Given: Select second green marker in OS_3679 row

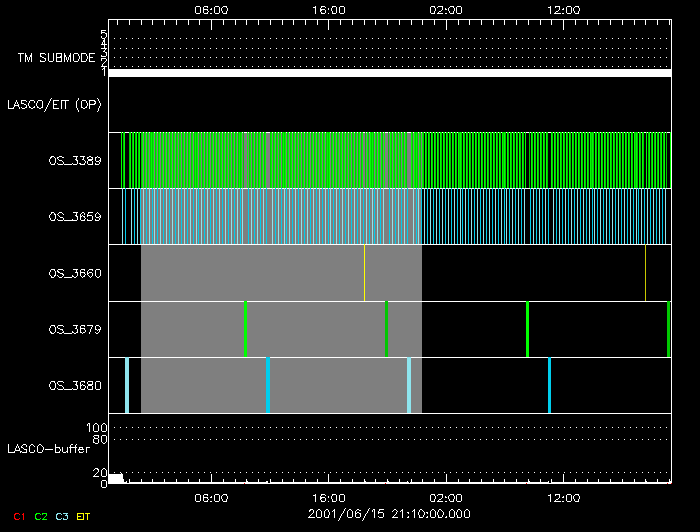Looking at the screenshot, I should 386,328.
